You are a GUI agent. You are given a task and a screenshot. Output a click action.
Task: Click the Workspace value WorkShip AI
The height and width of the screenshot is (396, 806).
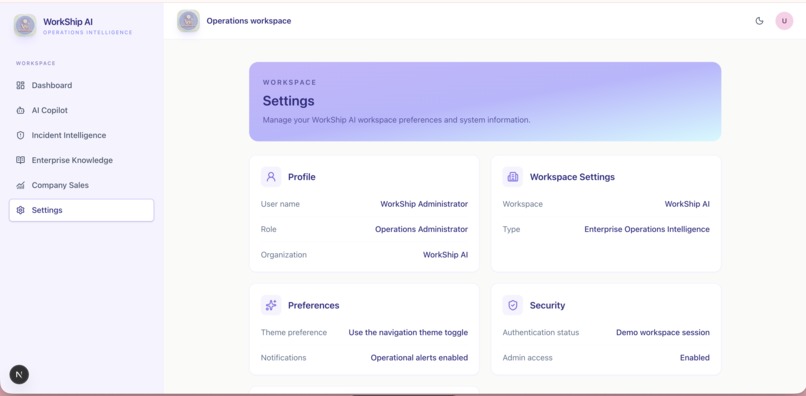[687, 204]
